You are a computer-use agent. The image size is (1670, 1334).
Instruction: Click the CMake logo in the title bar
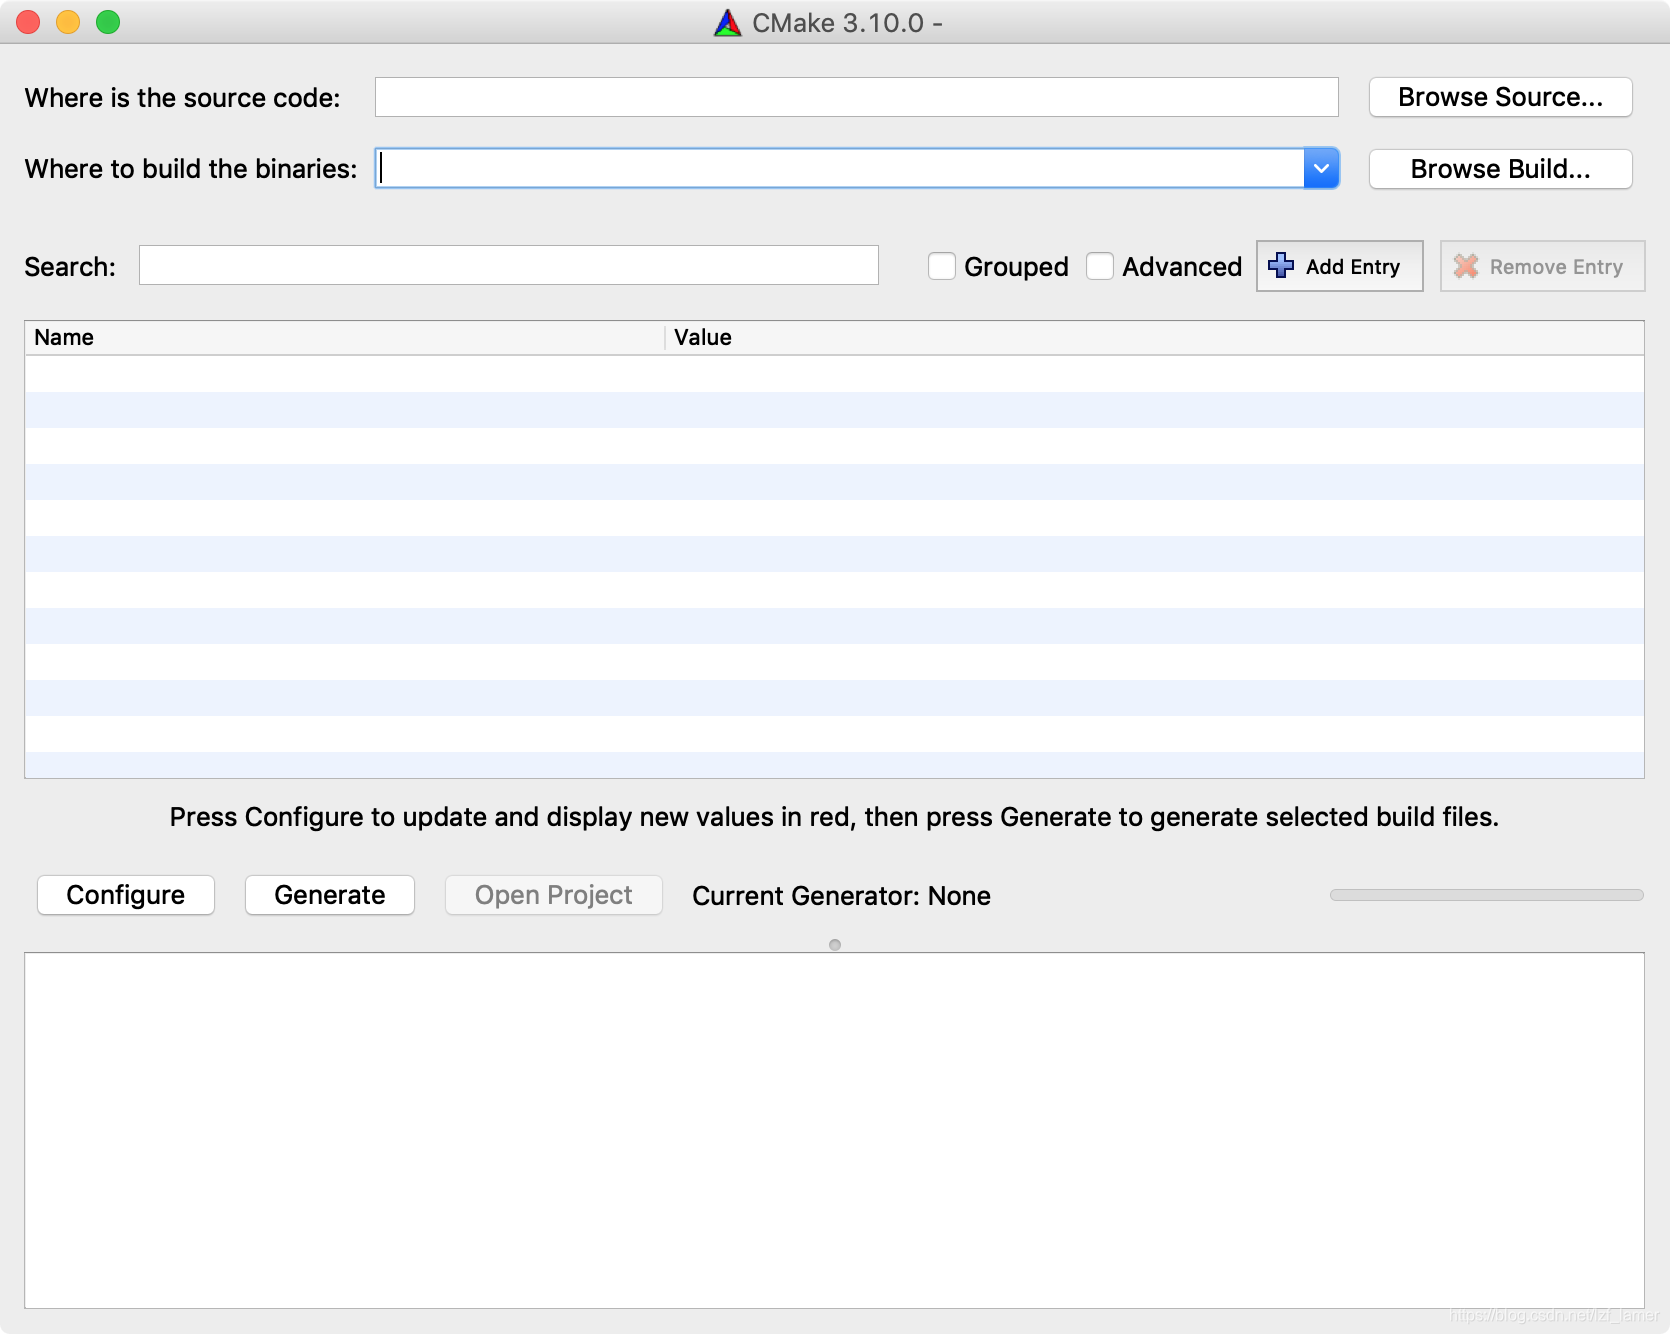(728, 23)
